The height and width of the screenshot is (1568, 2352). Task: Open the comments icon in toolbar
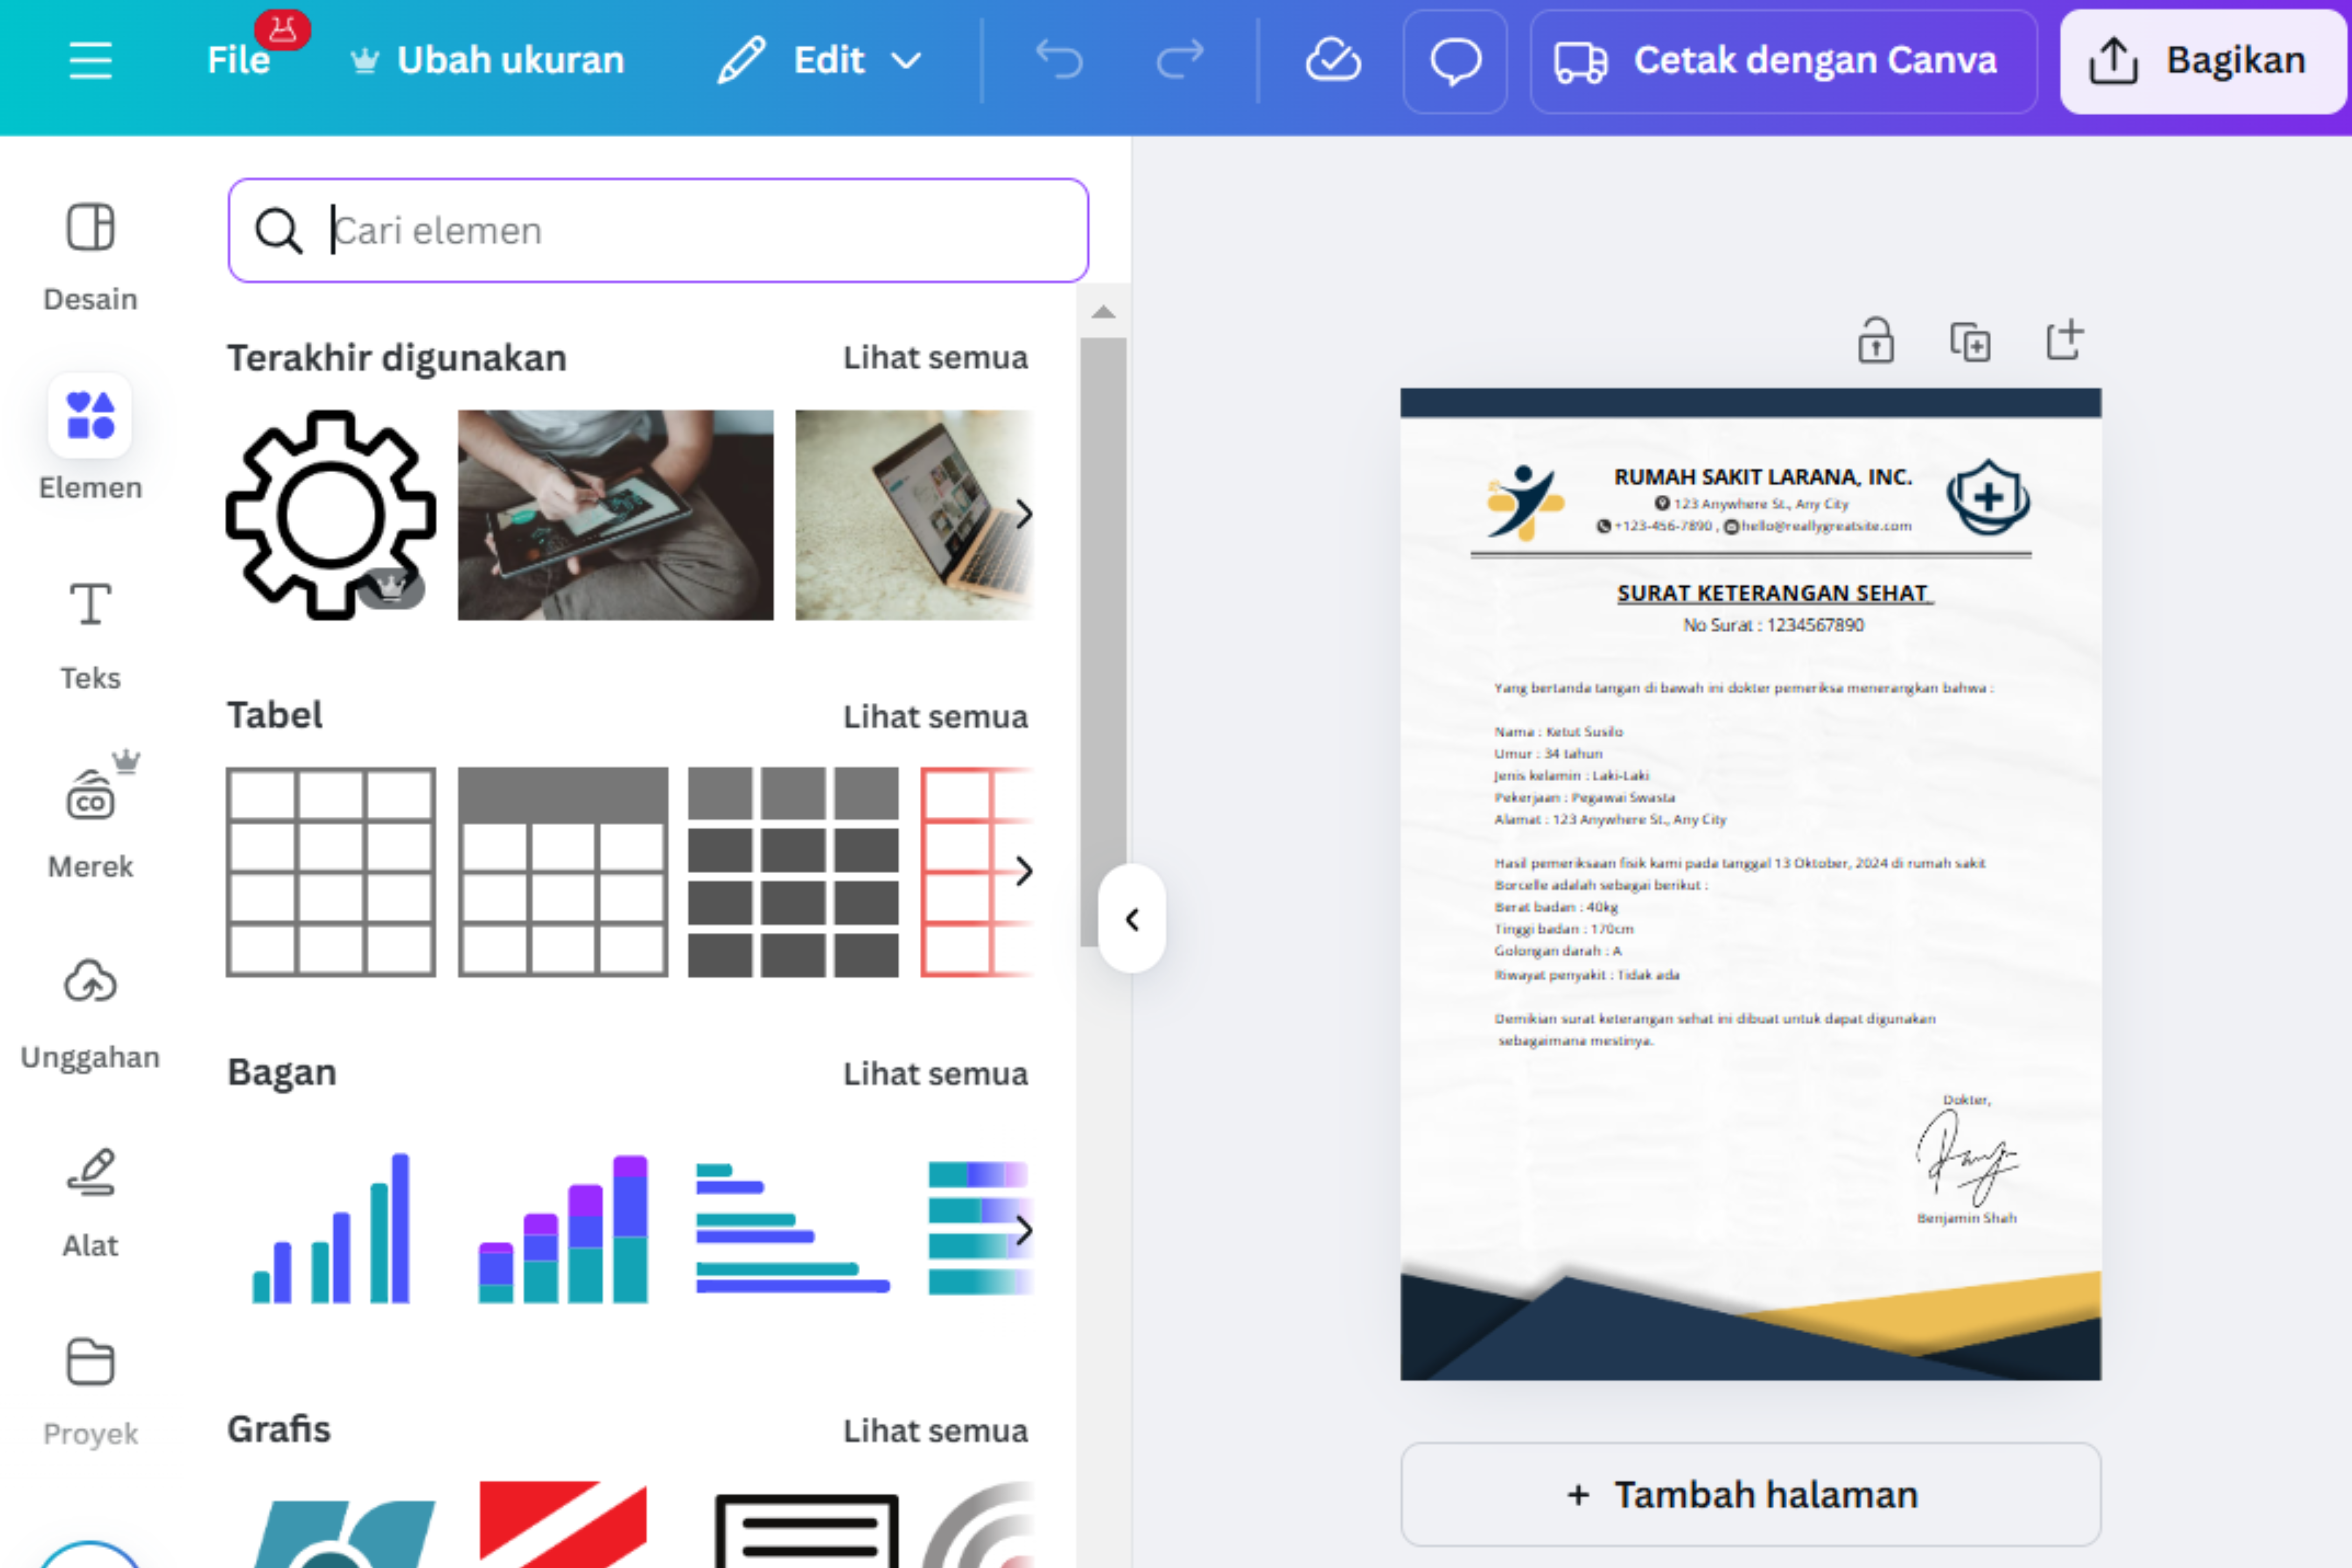click(1455, 60)
